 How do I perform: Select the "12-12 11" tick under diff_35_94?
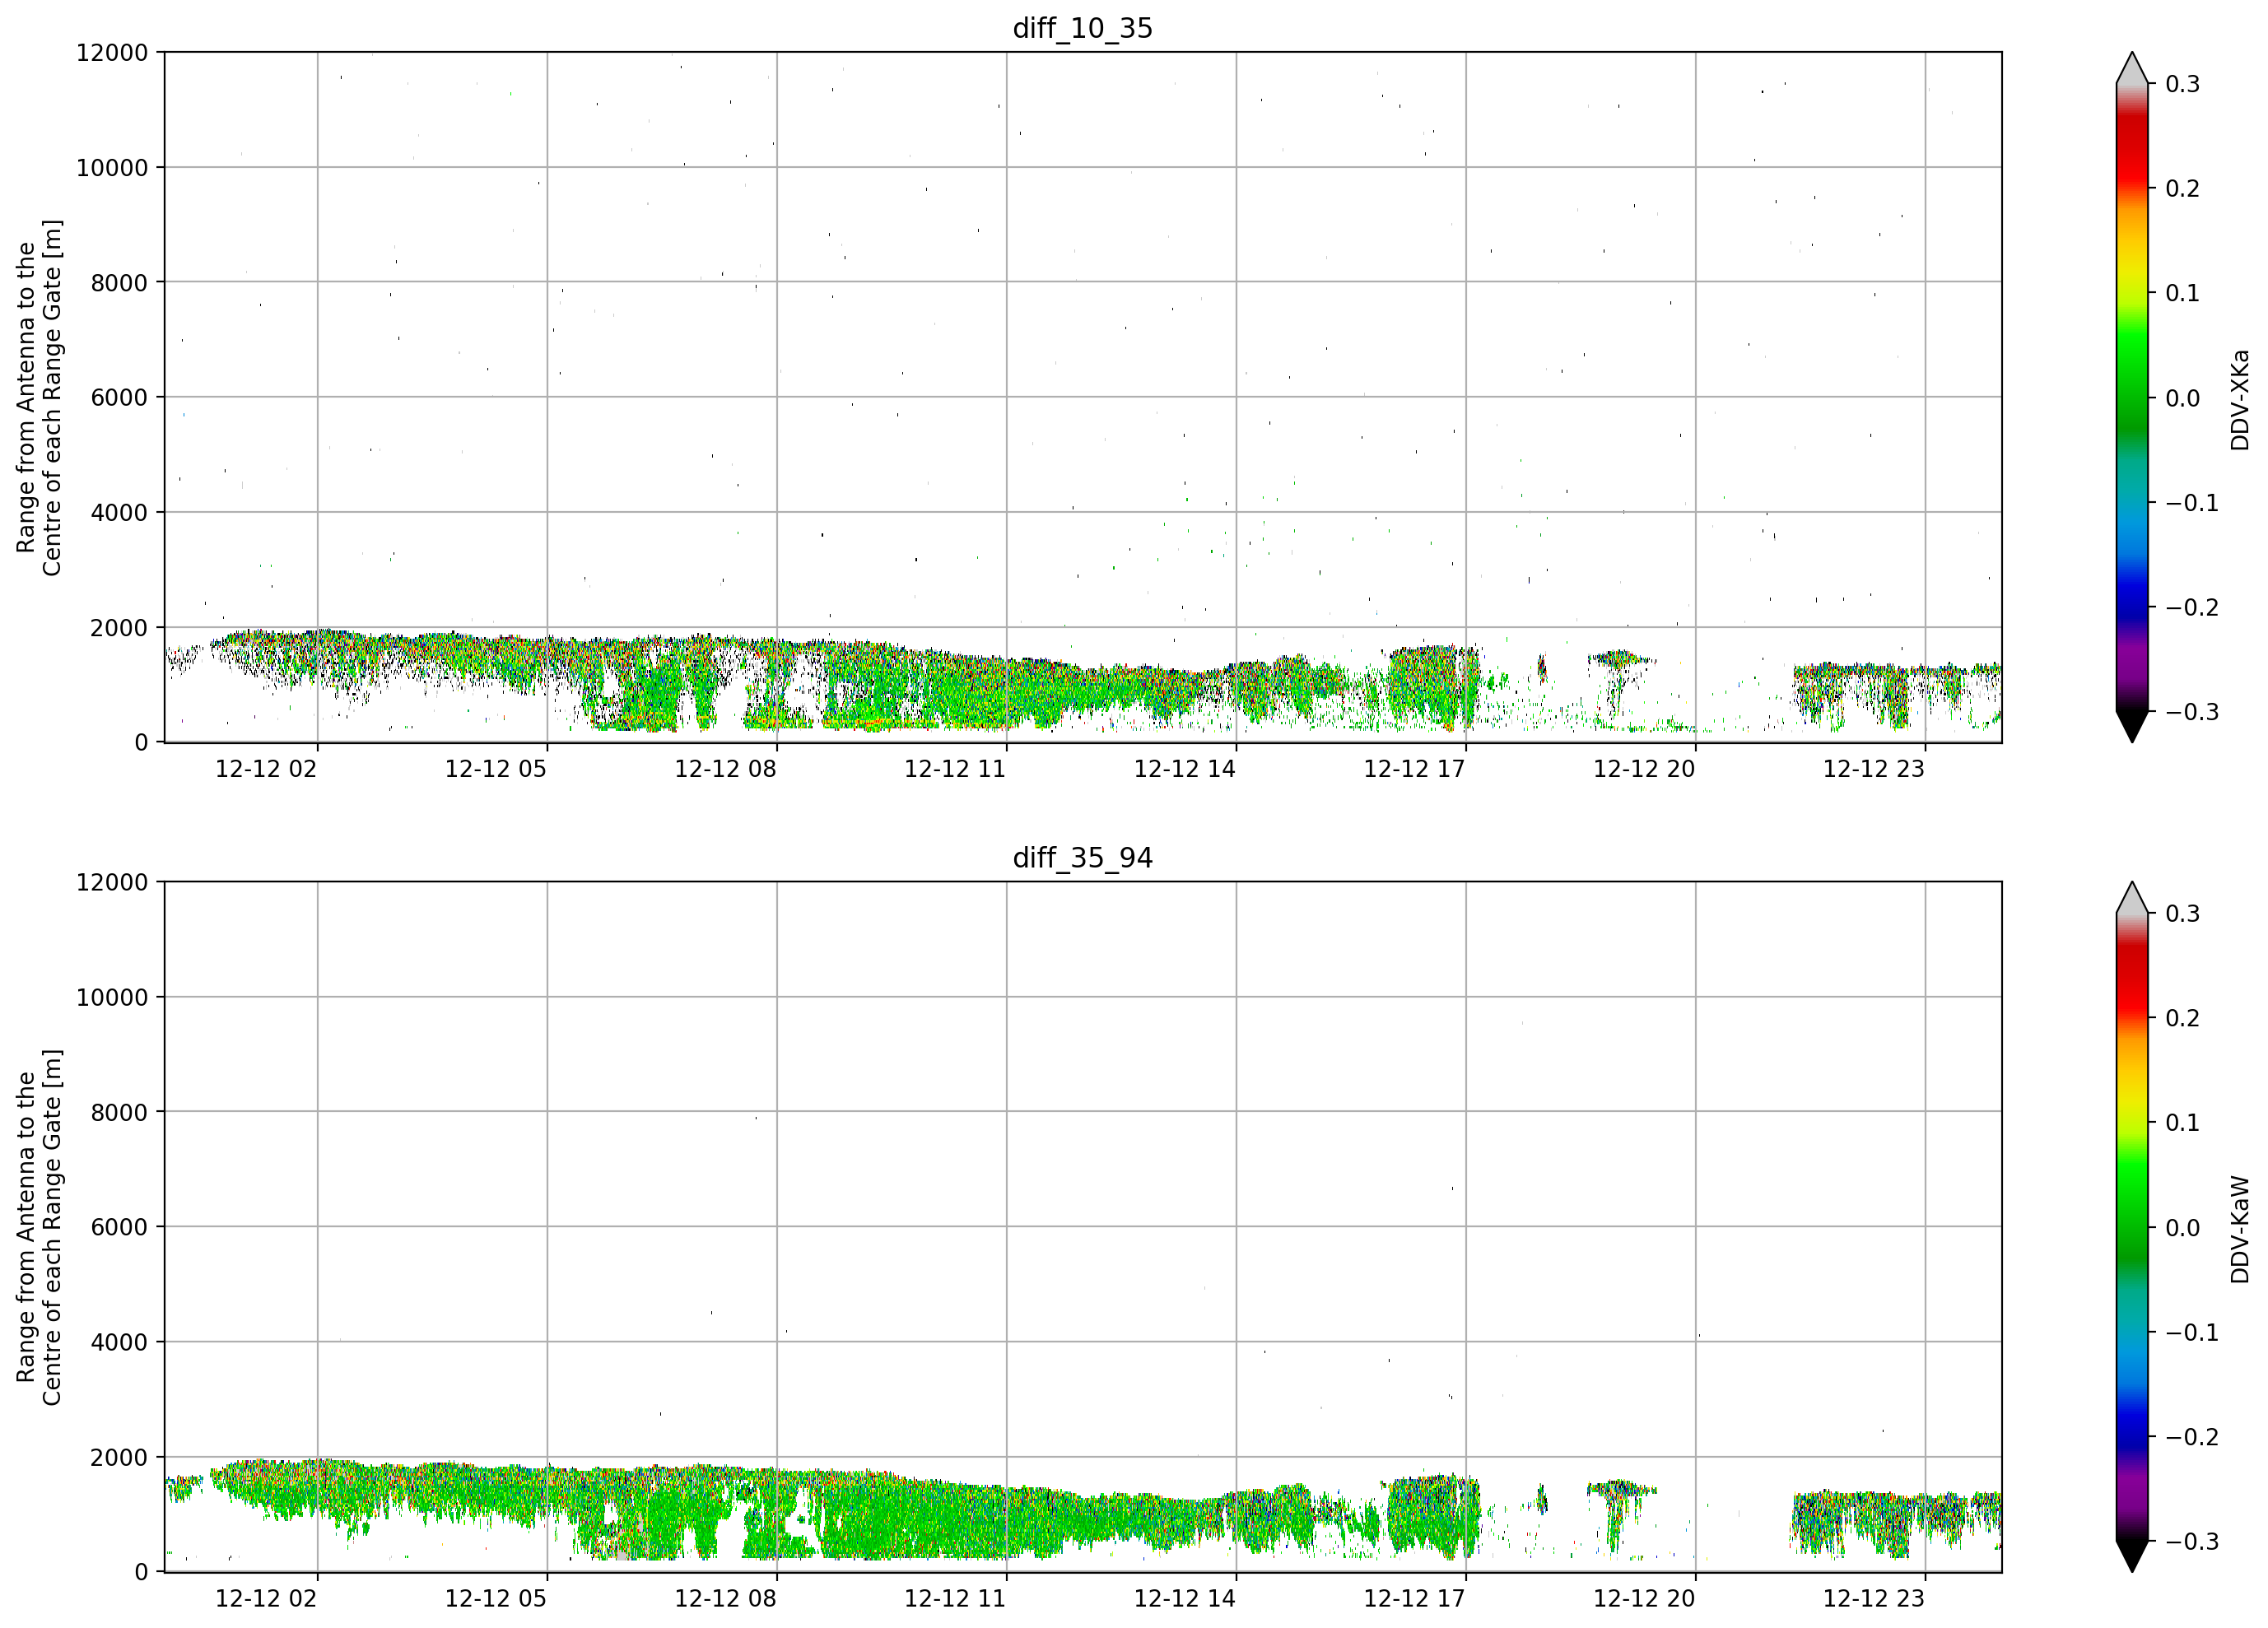(955, 1598)
